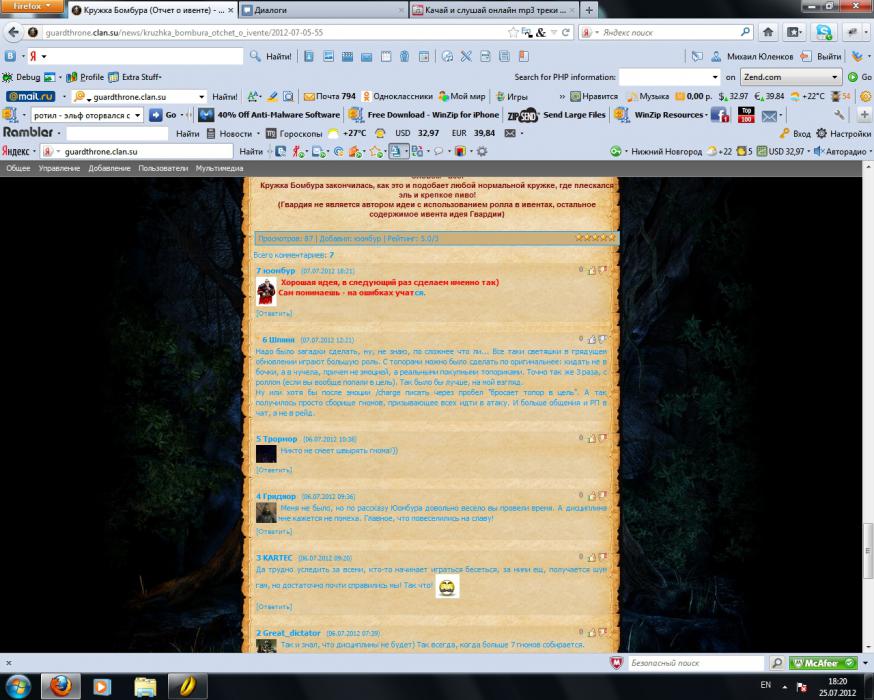Click the Skype icon in navigation bar
This screenshot has width=874, height=700.
pos(822,33)
